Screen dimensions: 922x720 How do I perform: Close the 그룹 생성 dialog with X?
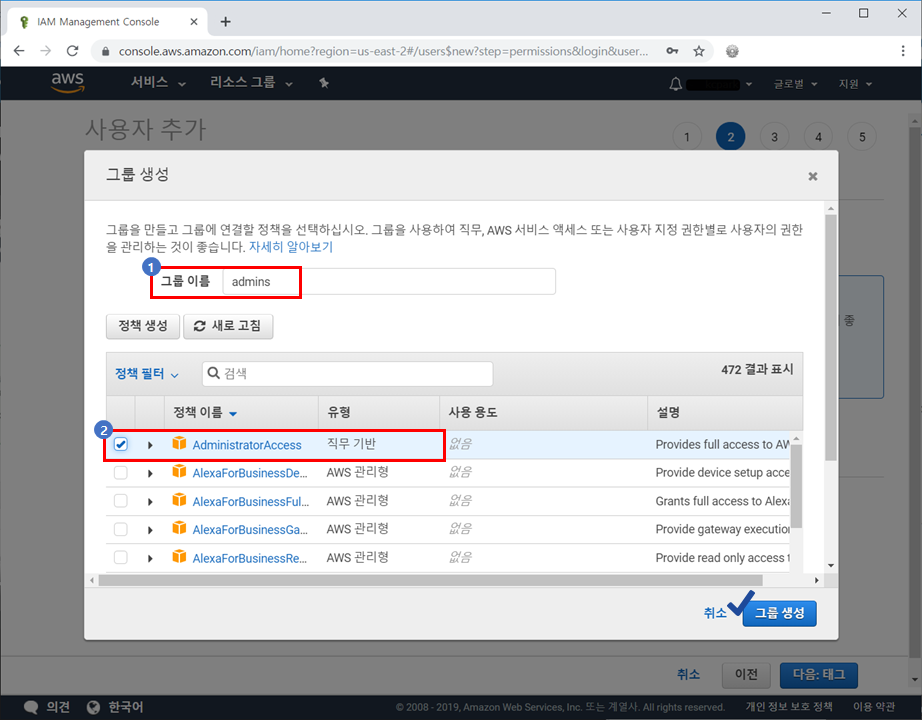[x=813, y=176]
